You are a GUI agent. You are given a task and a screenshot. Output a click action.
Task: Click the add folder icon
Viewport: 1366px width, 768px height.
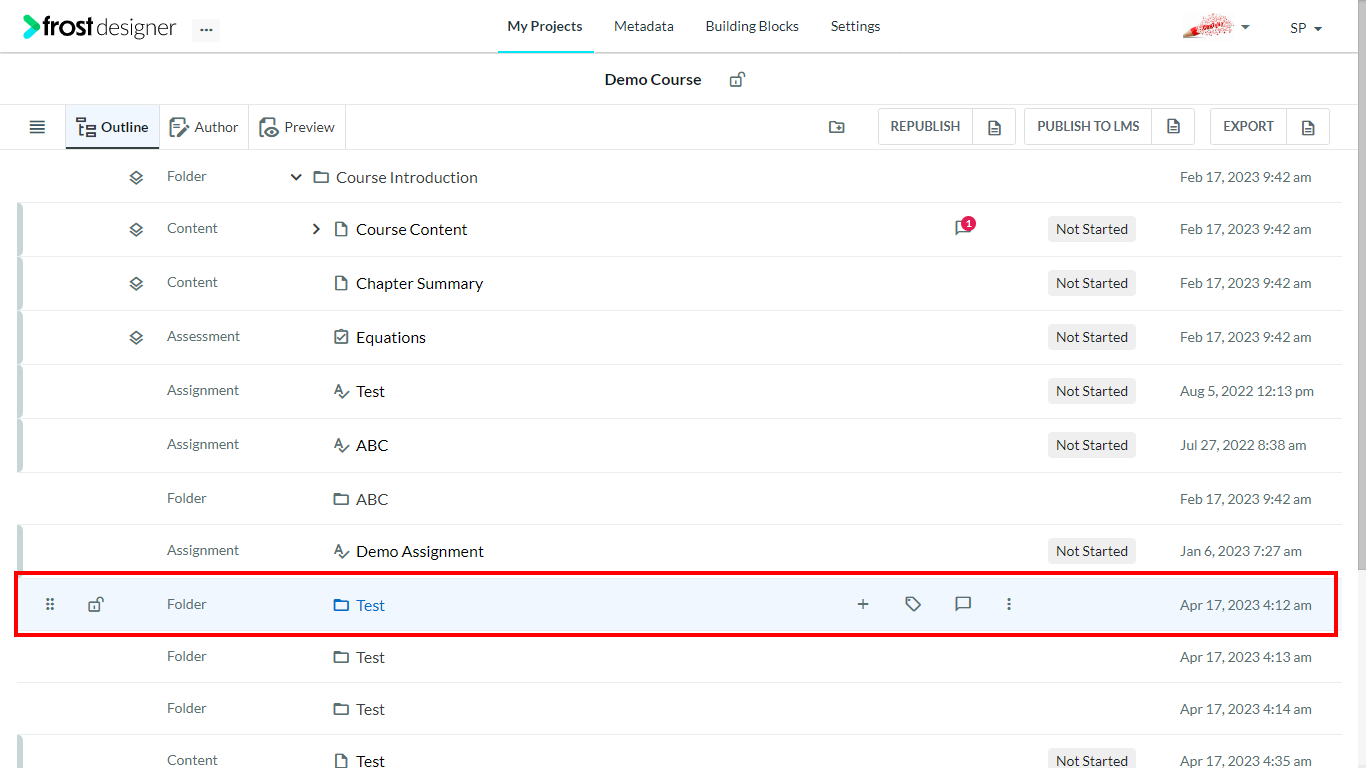tap(837, 127)
